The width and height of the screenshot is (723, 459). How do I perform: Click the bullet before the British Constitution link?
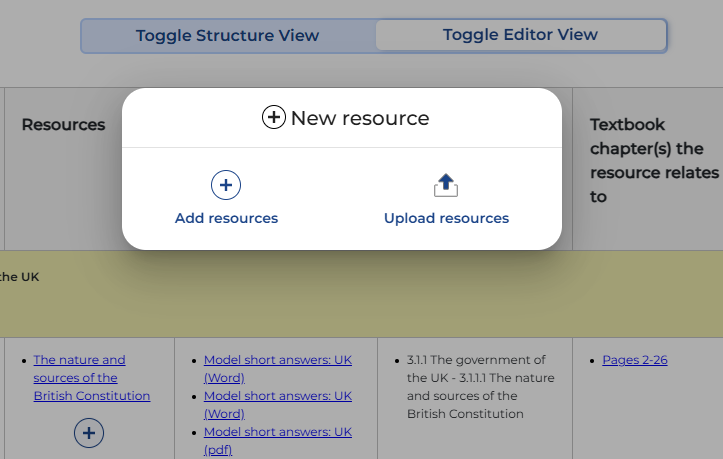coord(23,360)
